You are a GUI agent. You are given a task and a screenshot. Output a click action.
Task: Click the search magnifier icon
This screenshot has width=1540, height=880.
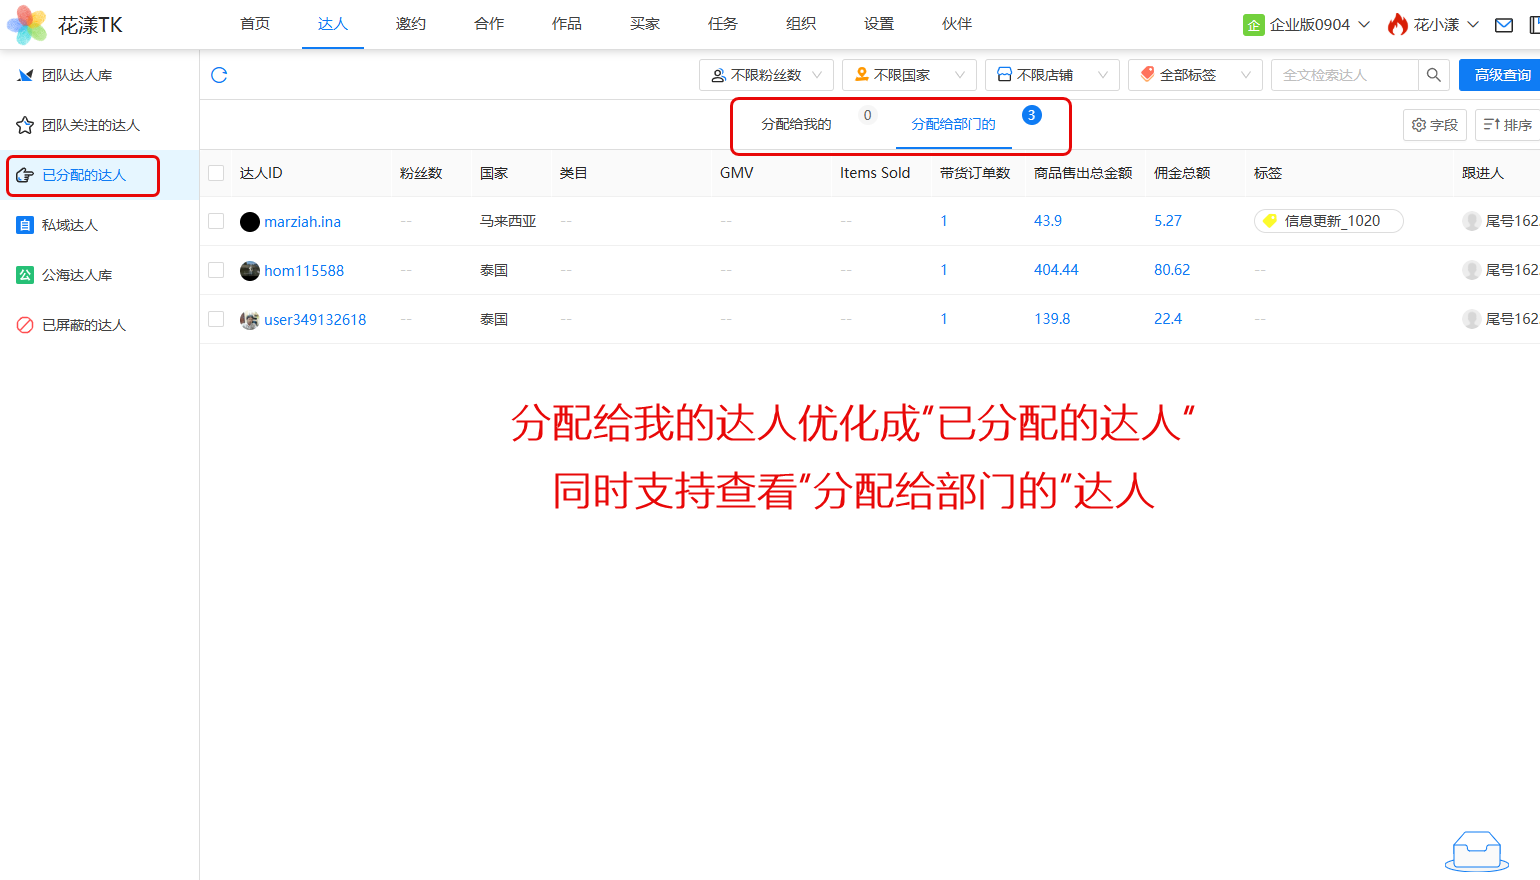tap(1433, 75)
